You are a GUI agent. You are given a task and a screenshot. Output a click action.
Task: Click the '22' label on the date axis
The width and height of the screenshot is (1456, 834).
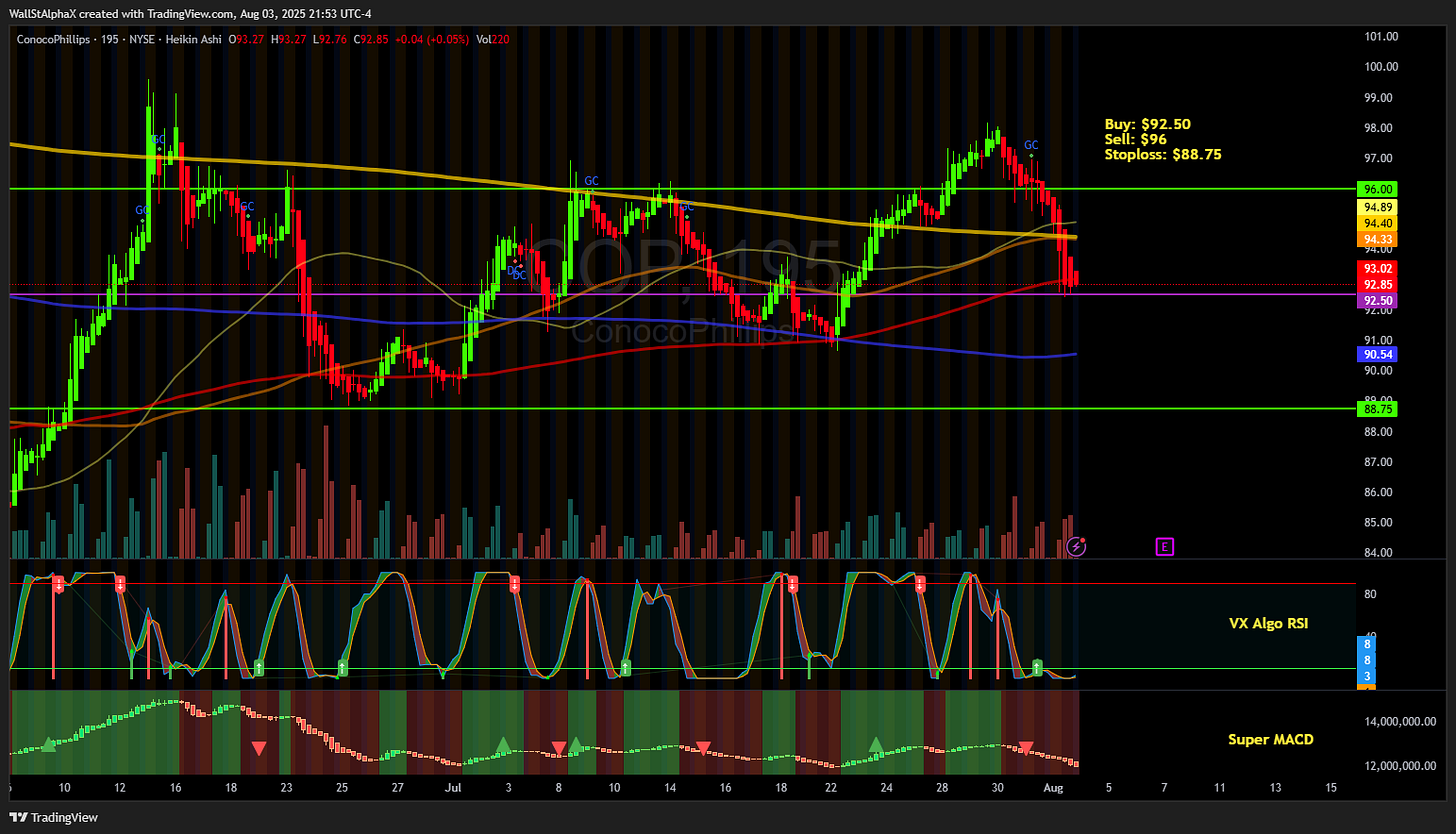831,788
